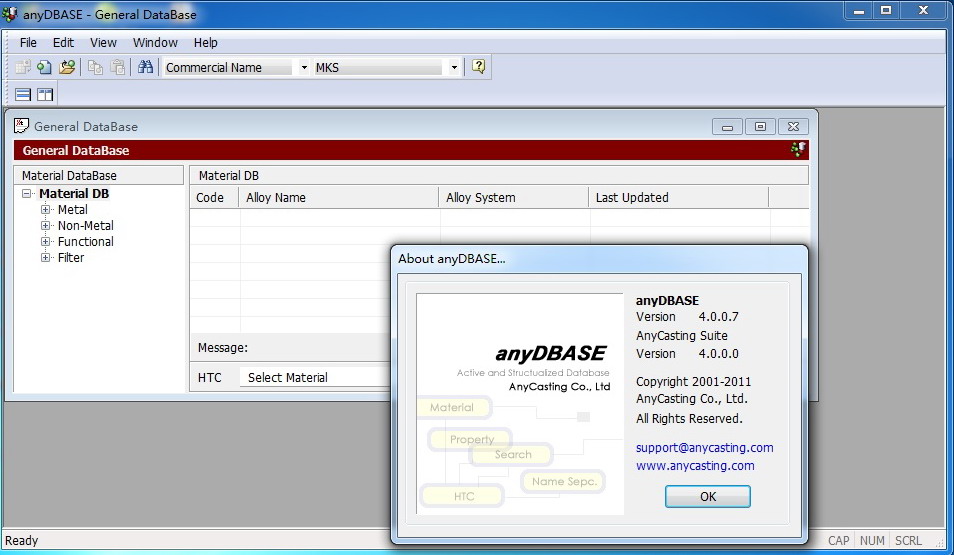Viewport: 954px width, 555px height.
Task: Click the NUM indicator in status bar
Action: (x=872, y=540)
